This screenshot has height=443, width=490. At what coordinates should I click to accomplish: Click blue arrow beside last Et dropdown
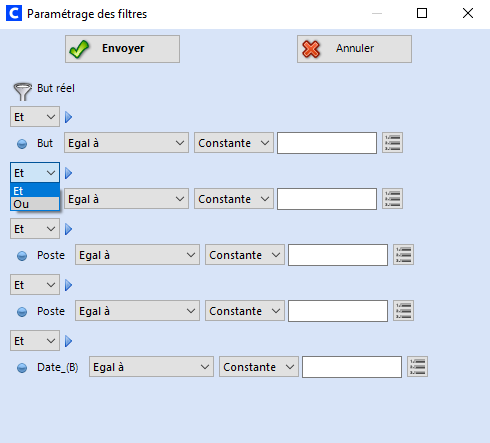click(68, 341)
